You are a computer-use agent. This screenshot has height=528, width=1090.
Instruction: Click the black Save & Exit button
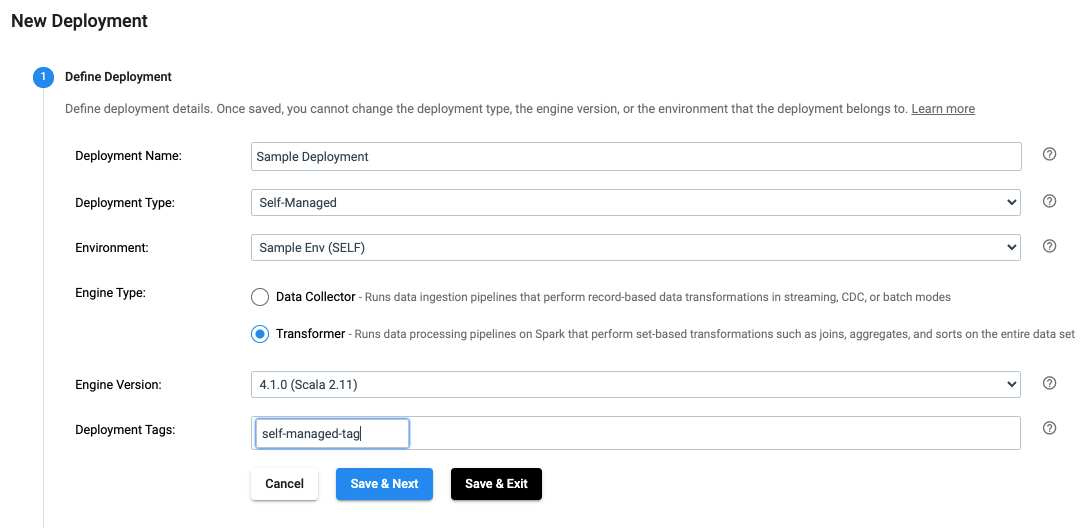click(496, 484)
